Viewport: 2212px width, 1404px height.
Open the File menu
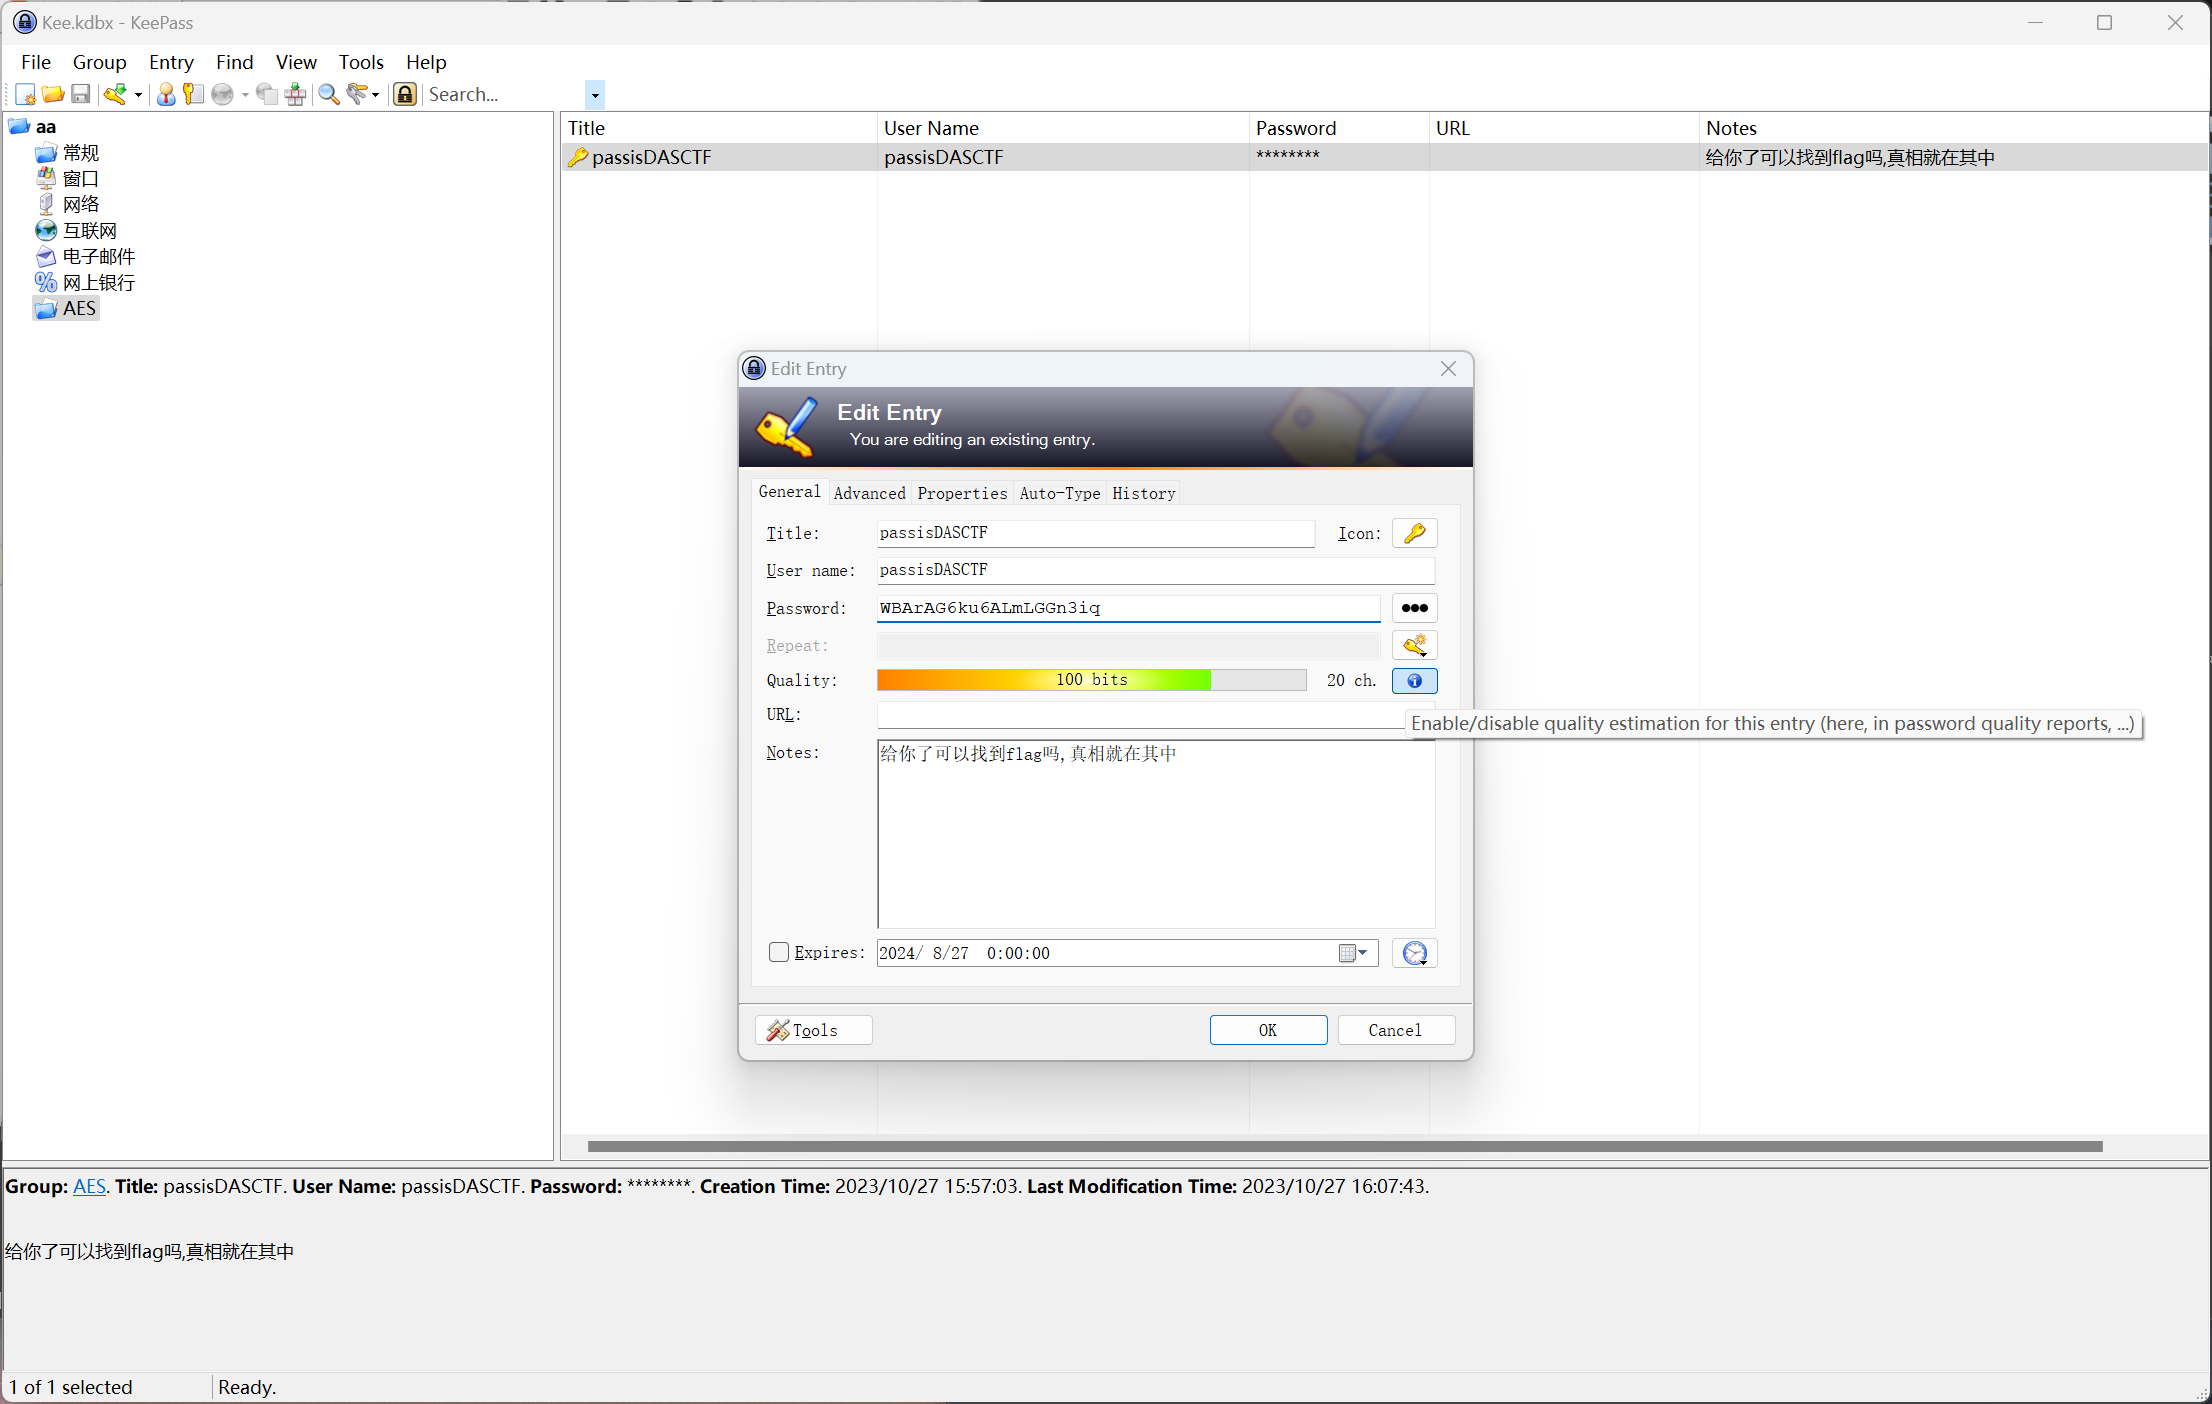(x=36, y=62)
